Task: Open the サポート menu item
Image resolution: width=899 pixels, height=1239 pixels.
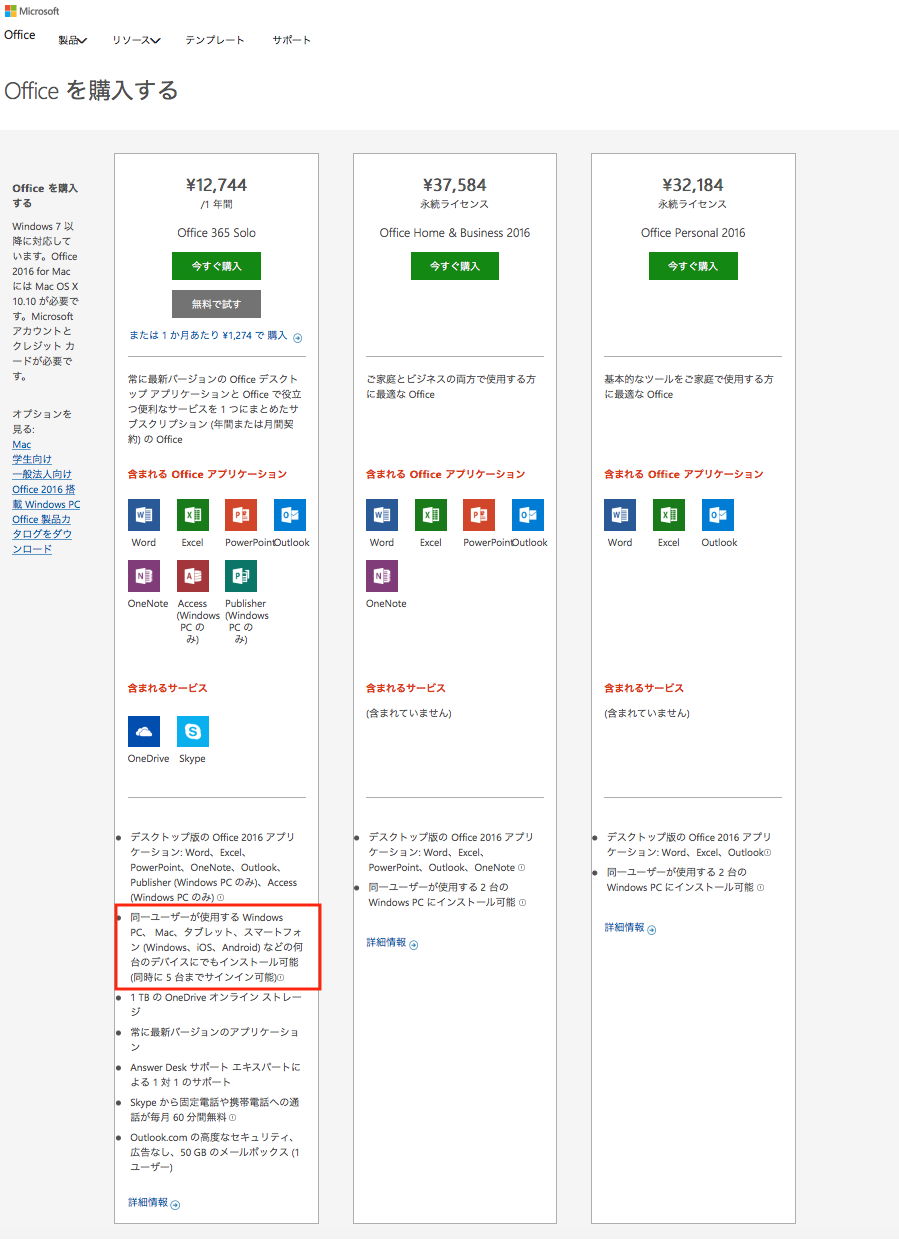Action: (x=292, y=40)
